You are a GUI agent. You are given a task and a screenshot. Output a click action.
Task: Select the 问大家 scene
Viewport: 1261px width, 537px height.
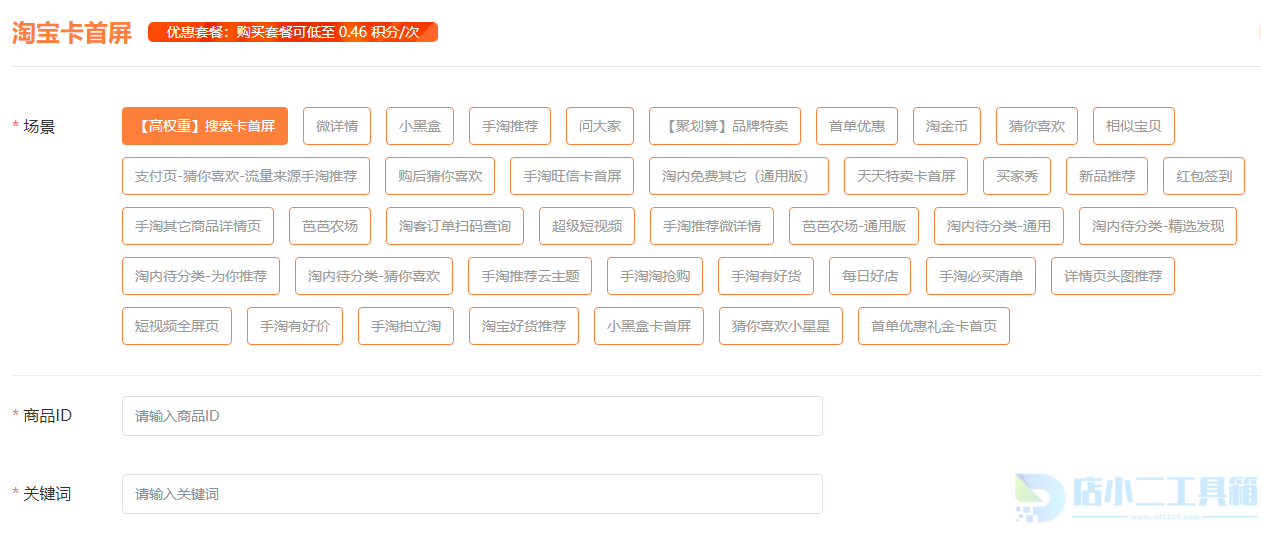pos(600,126)
